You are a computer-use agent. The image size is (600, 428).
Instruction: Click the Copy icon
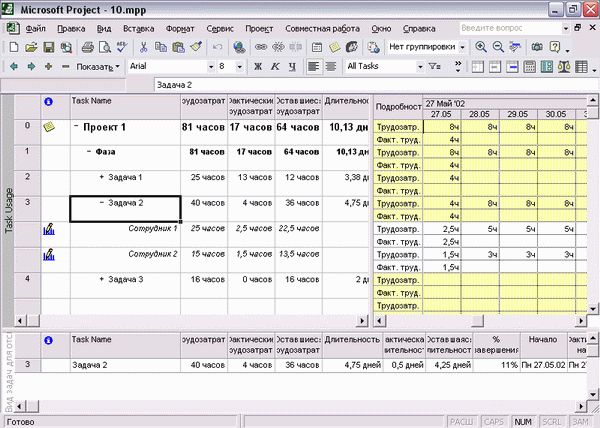161,47
